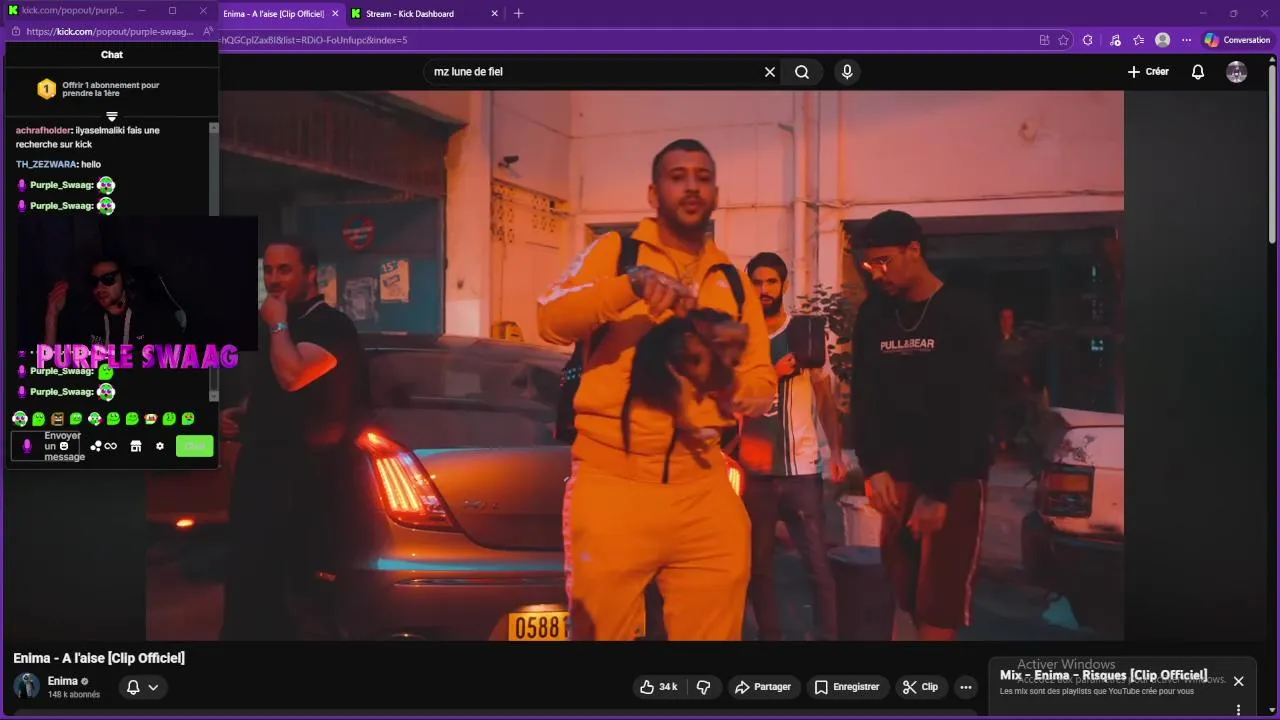Like the video showing 34 k
The image size is (1280, 720).
tap(659, 687)
